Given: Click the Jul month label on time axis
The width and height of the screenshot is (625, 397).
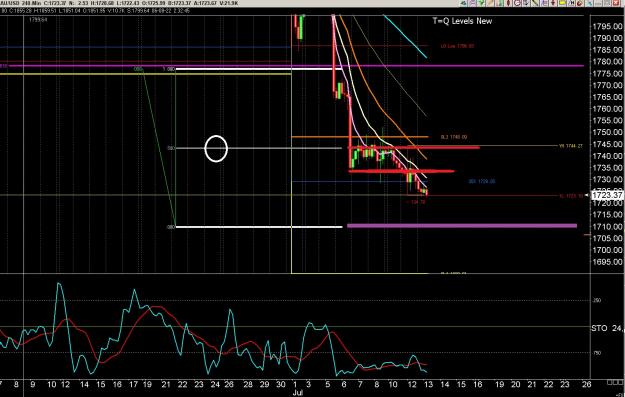Looking at the screenshot, I should pyautogui.click(x=297, y=393).
